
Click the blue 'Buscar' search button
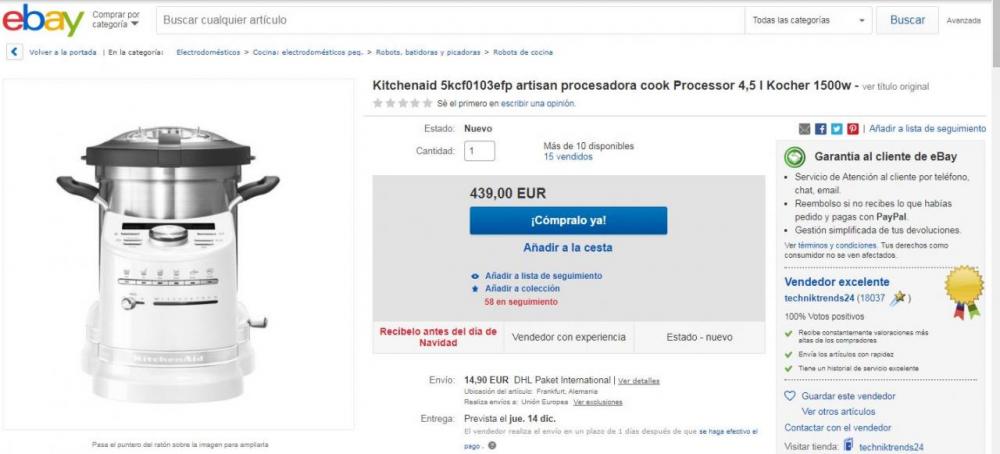point(907,20)
